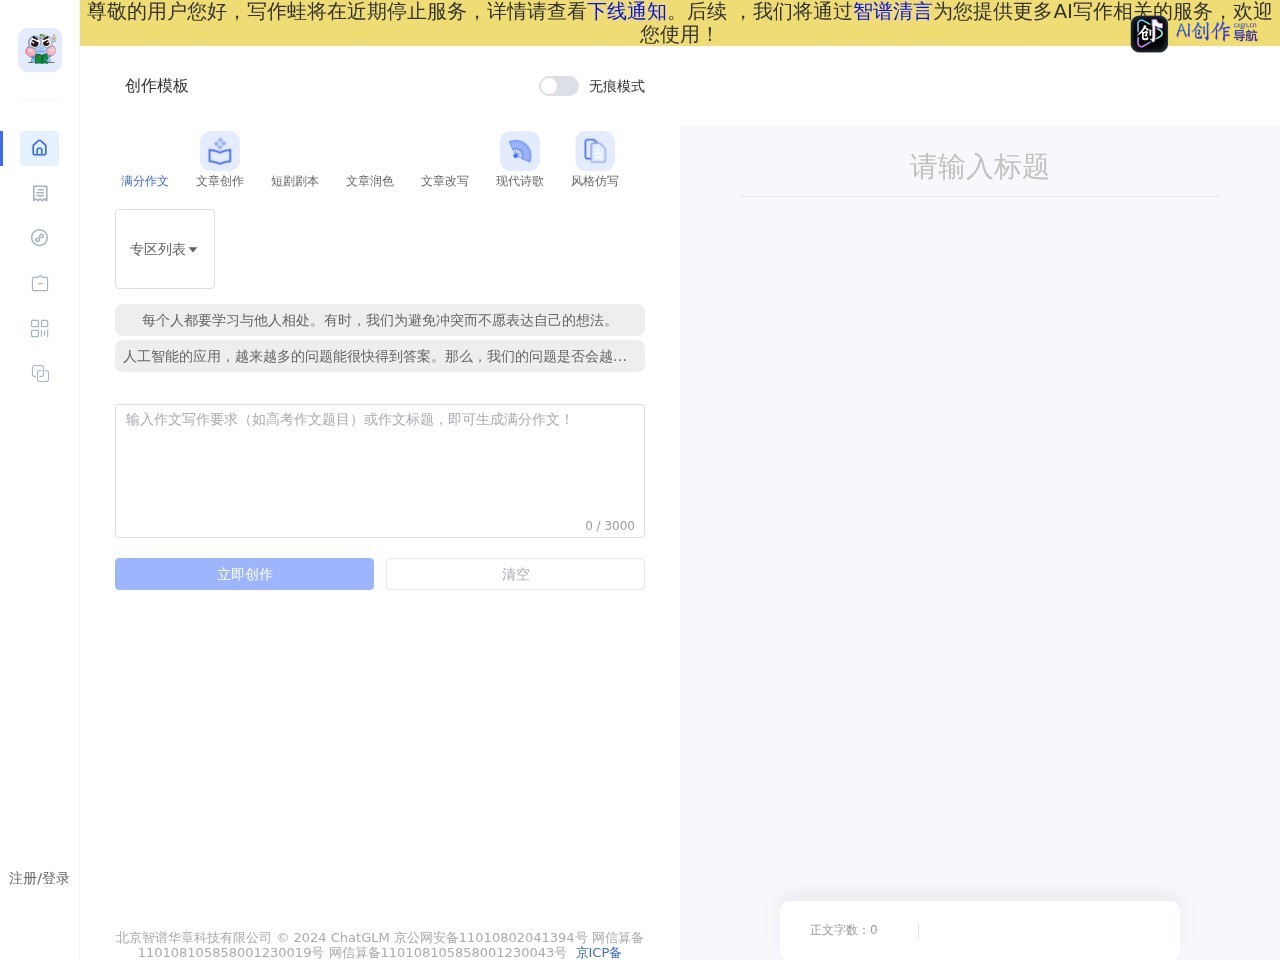The width and height of the screenshot is (1280, 960).
Task: Select the 文章创作 template icon
Action: click(220, 151)
